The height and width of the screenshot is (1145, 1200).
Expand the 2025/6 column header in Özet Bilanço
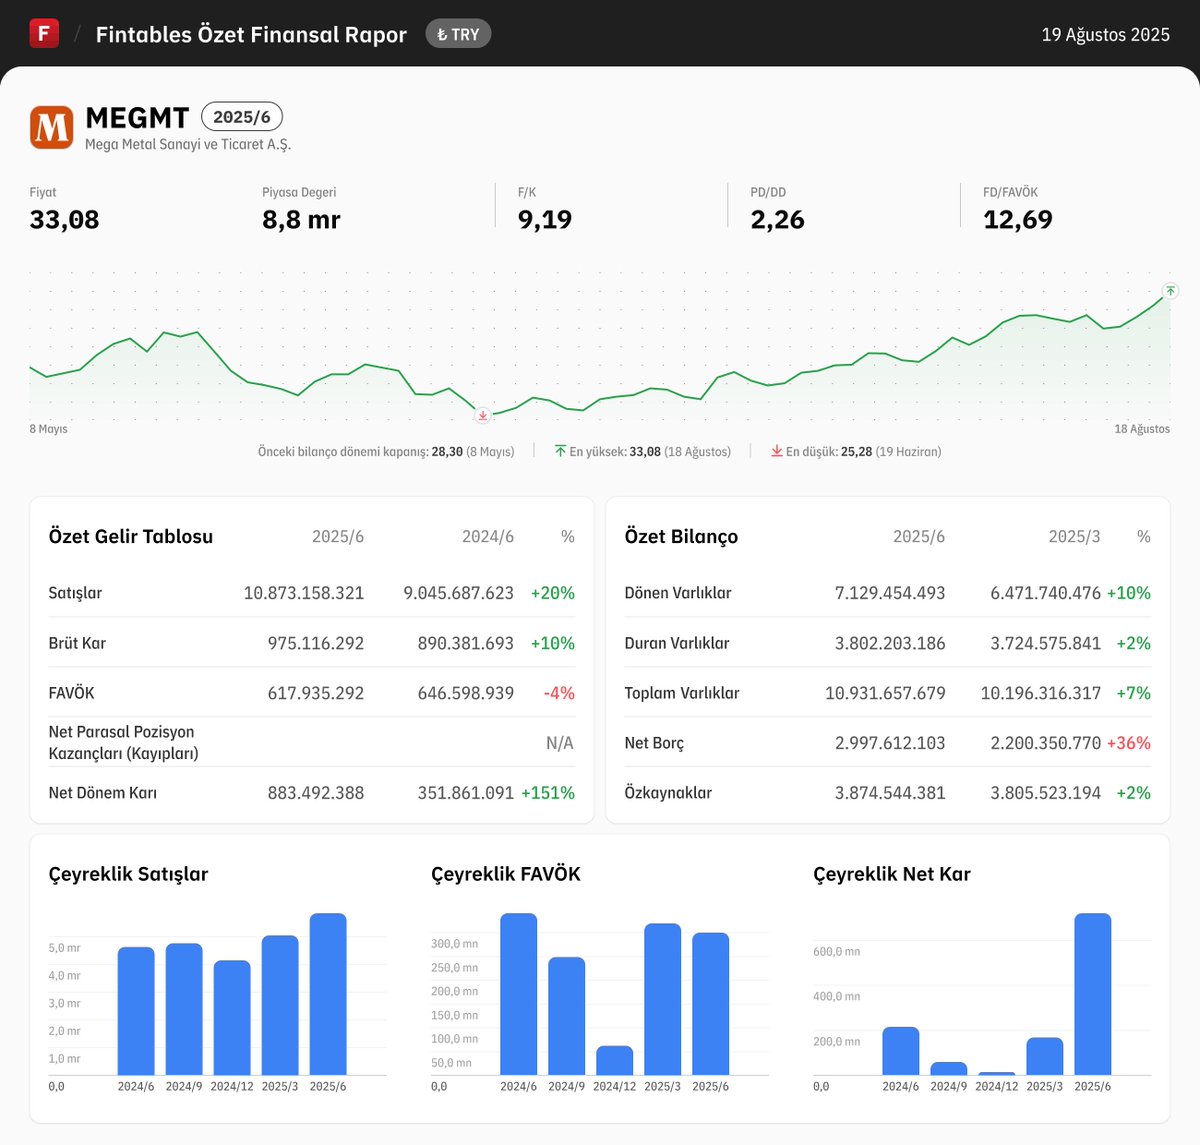919,536
